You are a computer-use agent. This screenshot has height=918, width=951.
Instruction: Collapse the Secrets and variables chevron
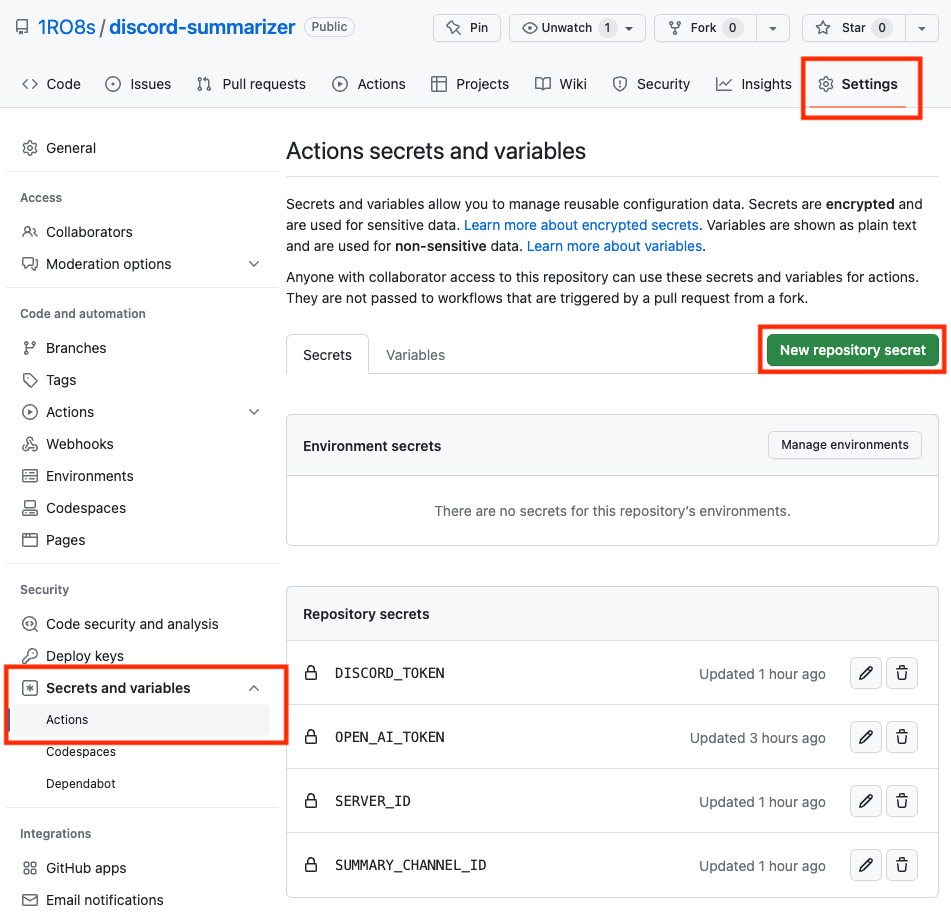(254, 688)
